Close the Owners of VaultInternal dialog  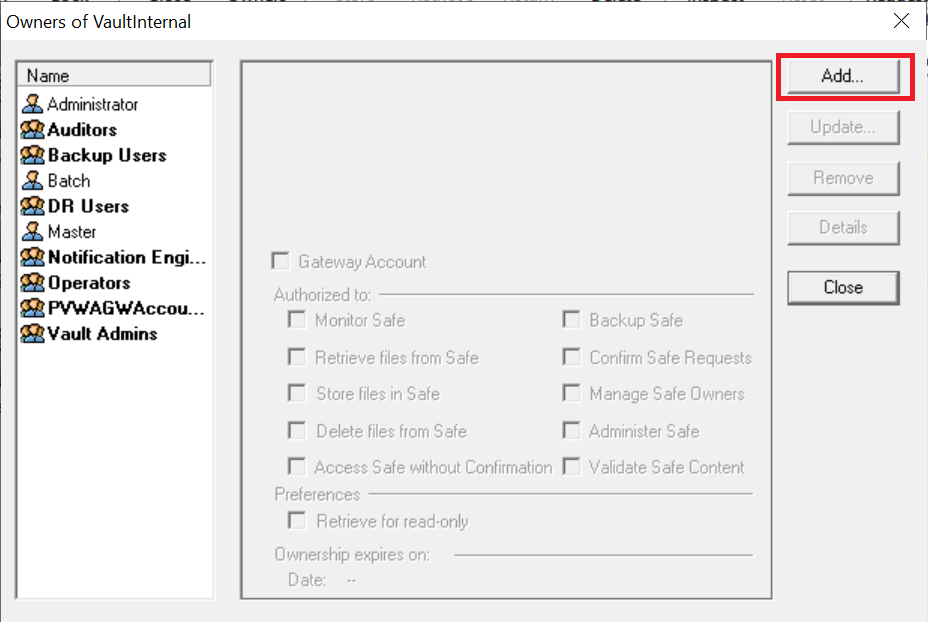[901, 21]
